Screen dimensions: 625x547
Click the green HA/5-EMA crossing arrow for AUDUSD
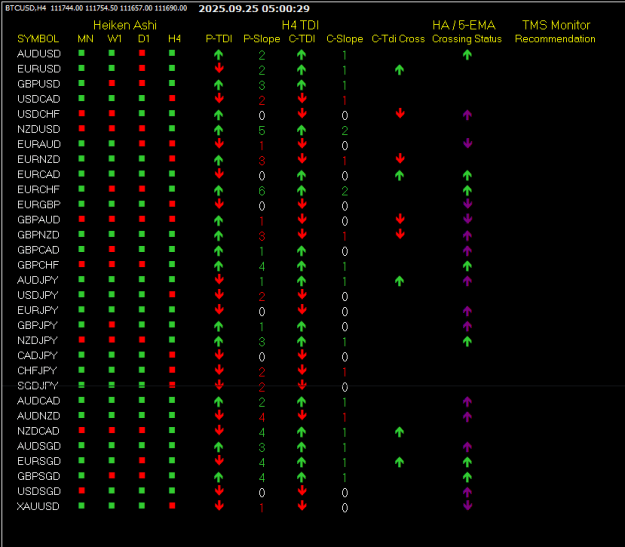pos(467,55)
